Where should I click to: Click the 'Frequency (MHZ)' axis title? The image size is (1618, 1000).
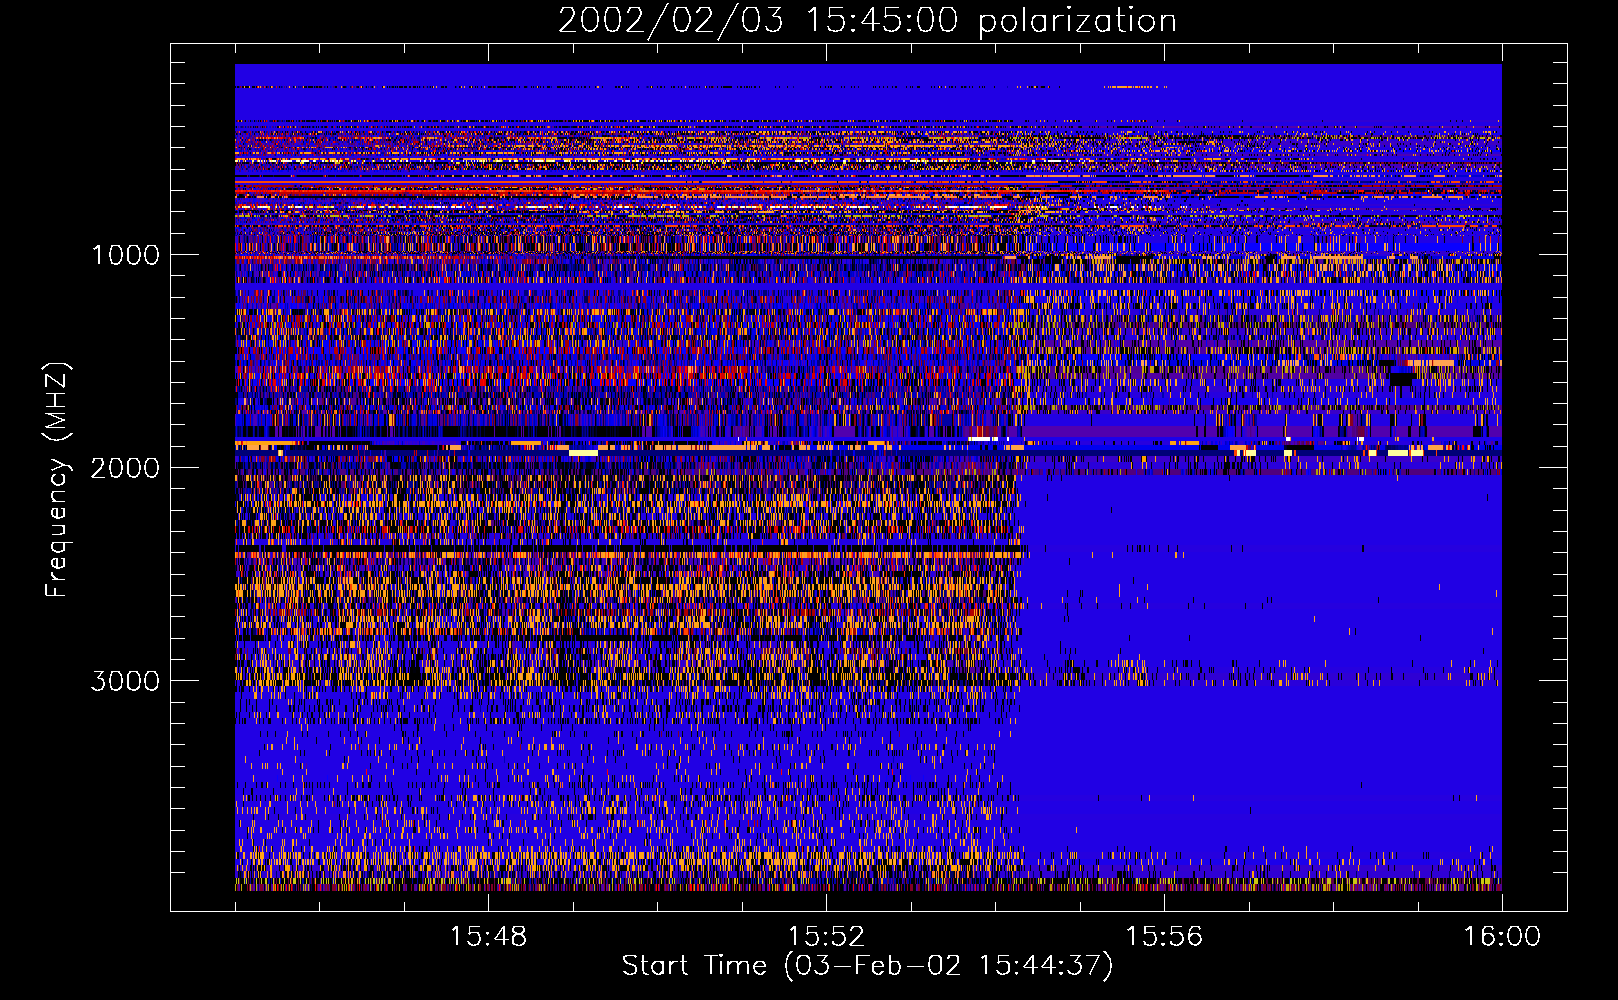pyautogui.click(x=57, y=480)
